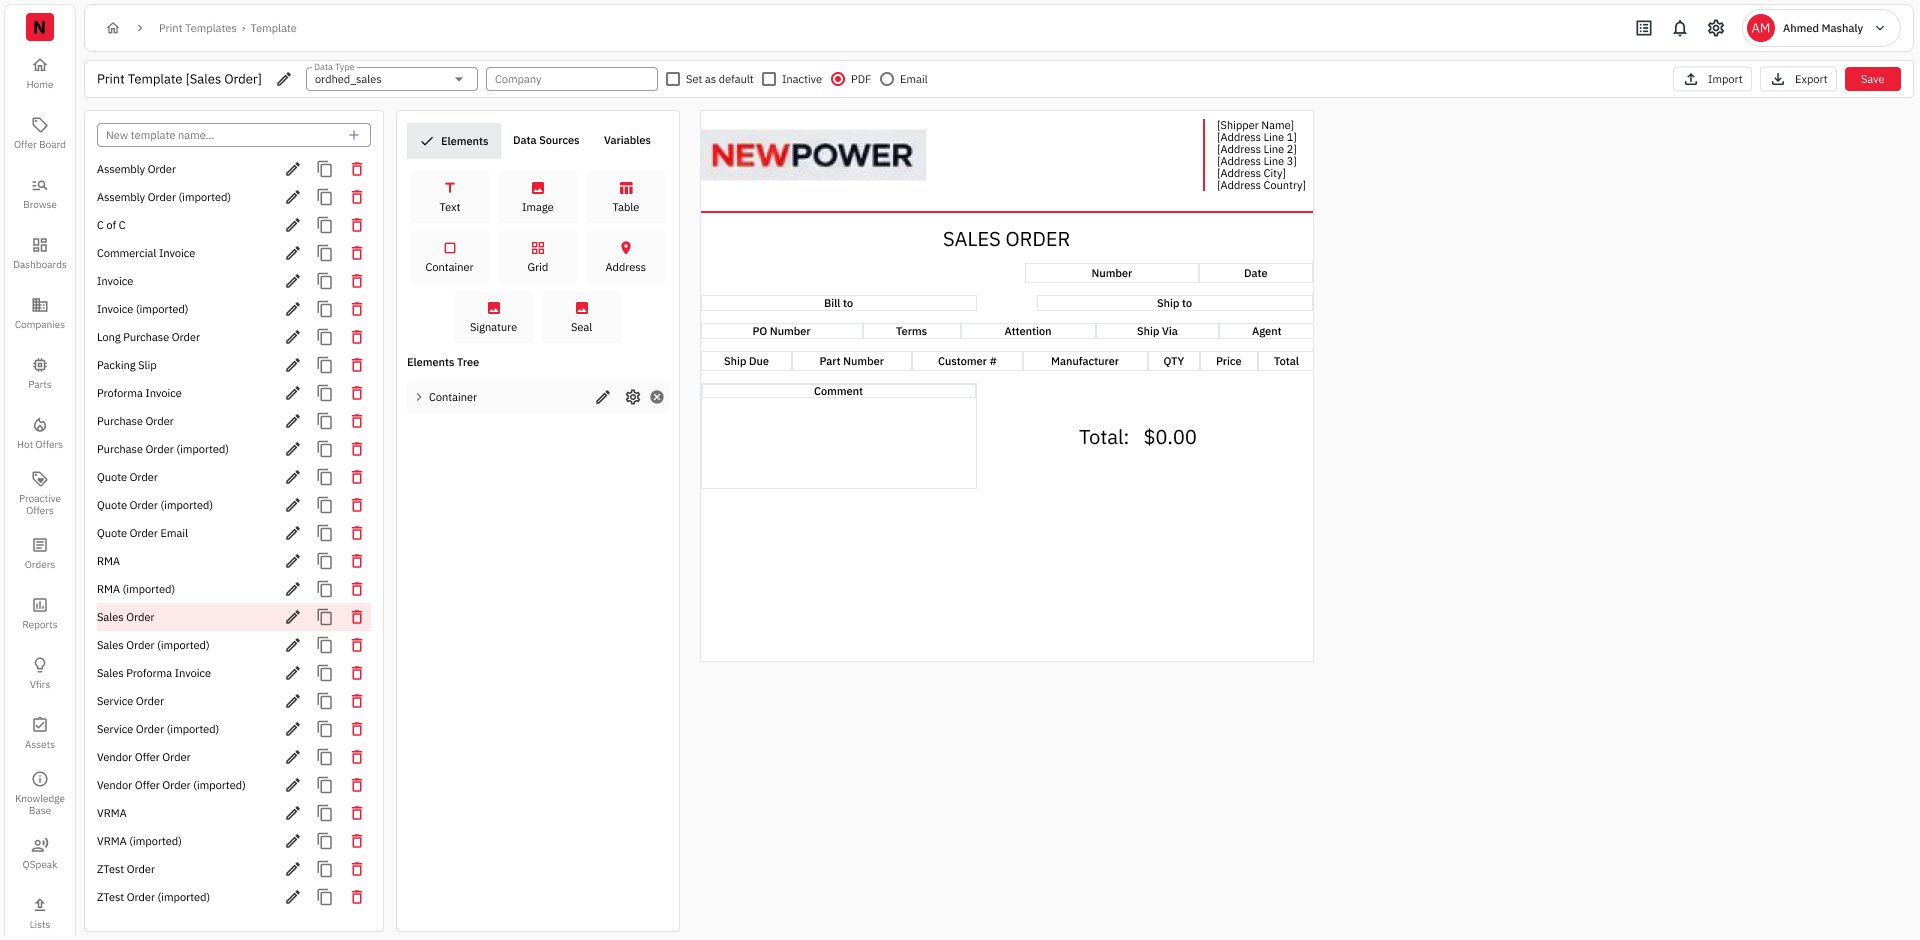Open notifications bell
Image resolution: width=1920 pixels, height=940 pixels.
1680,28
